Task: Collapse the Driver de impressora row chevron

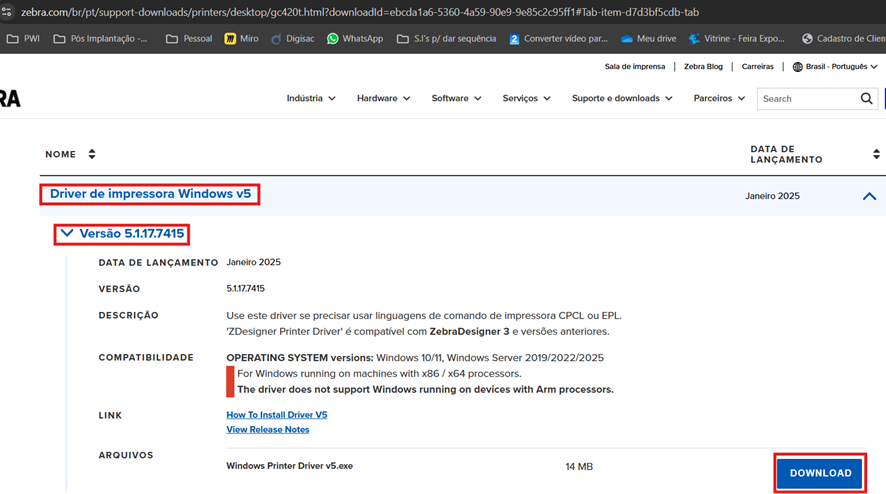Action: [869, 196]
